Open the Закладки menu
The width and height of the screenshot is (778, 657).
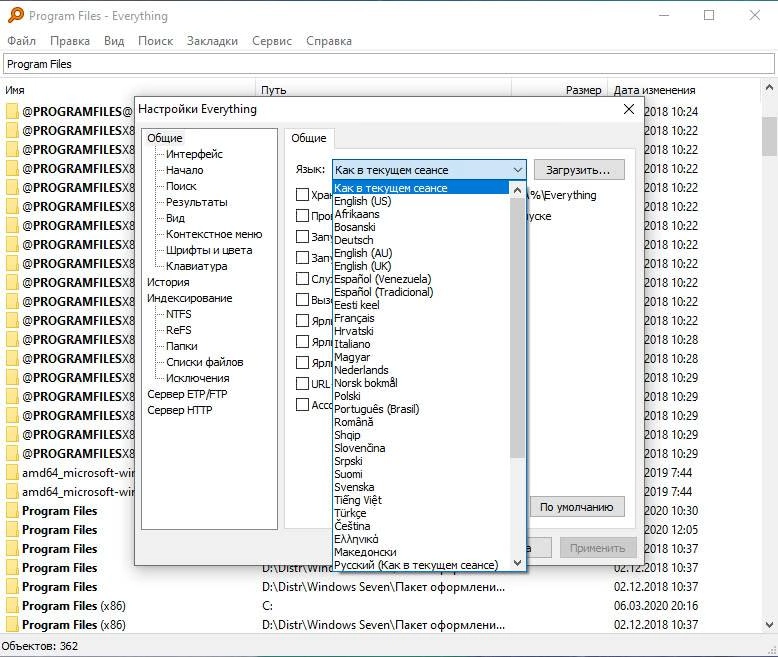212,41
